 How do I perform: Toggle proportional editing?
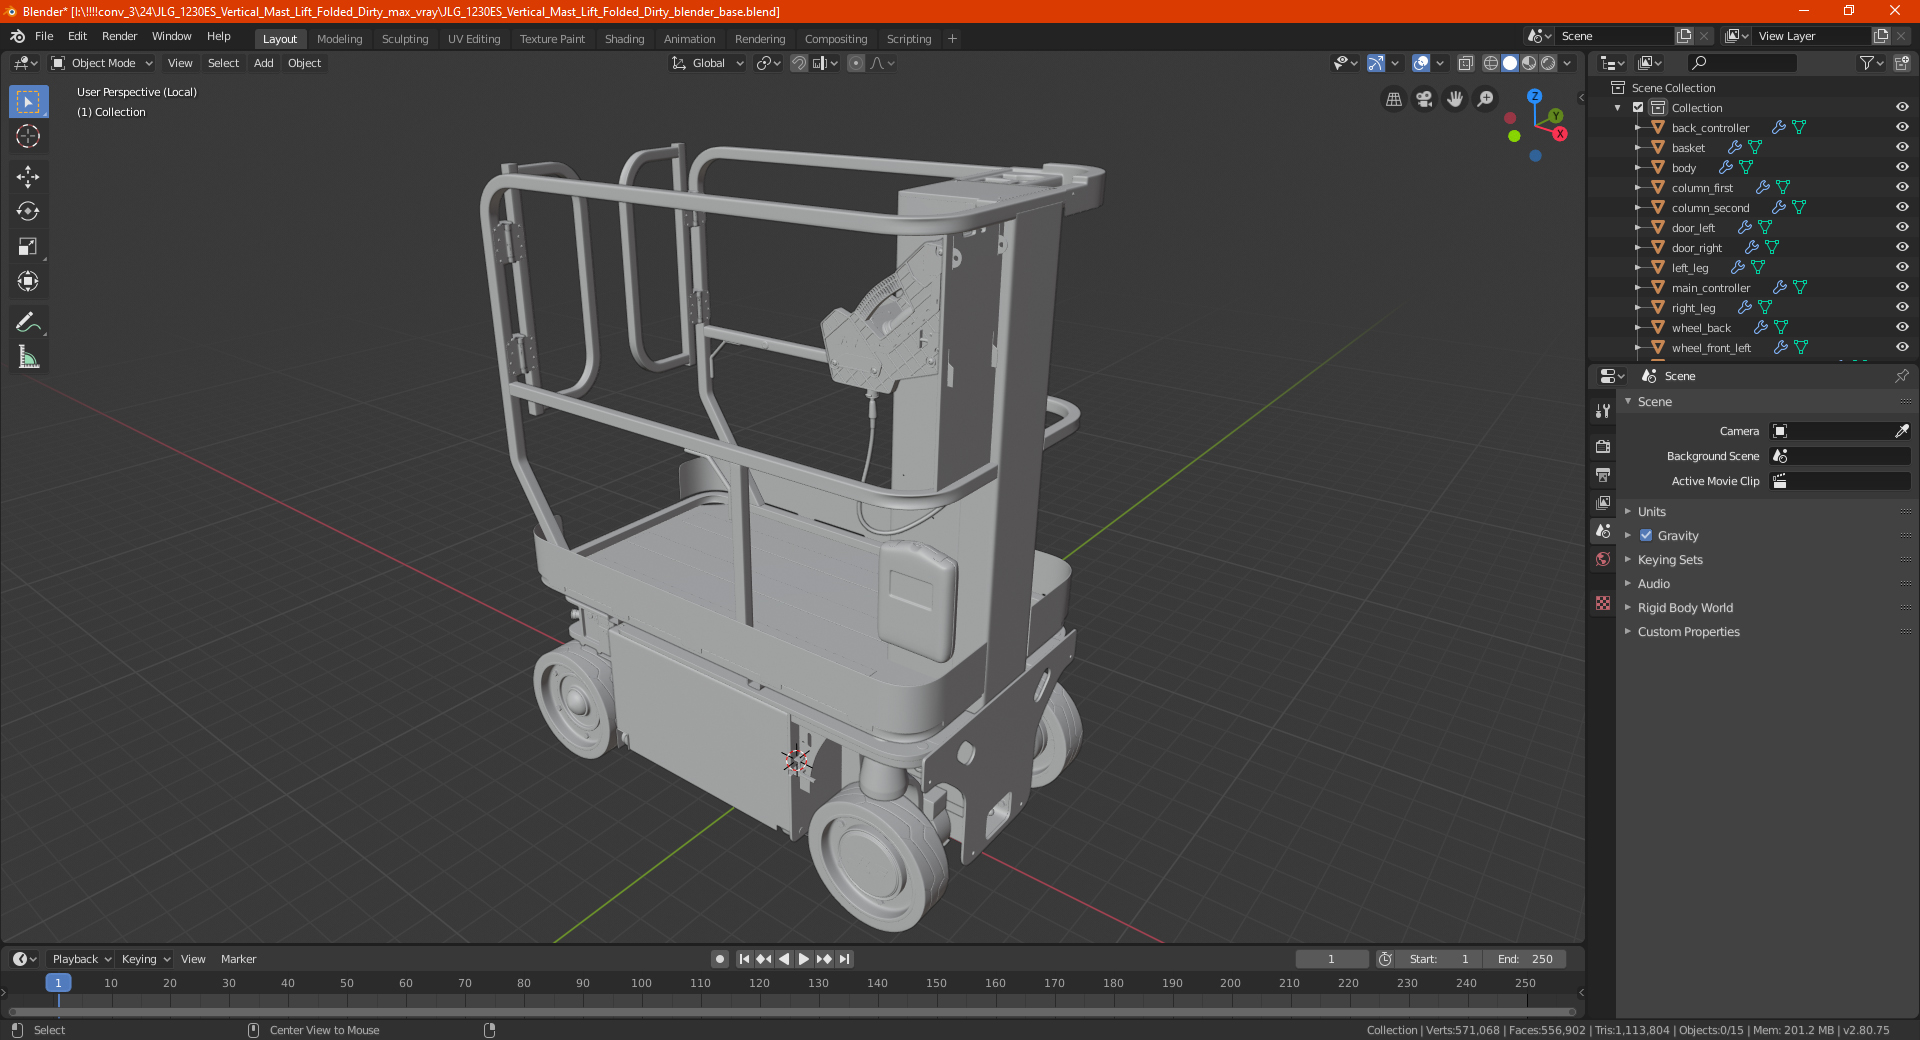[856, 63]
